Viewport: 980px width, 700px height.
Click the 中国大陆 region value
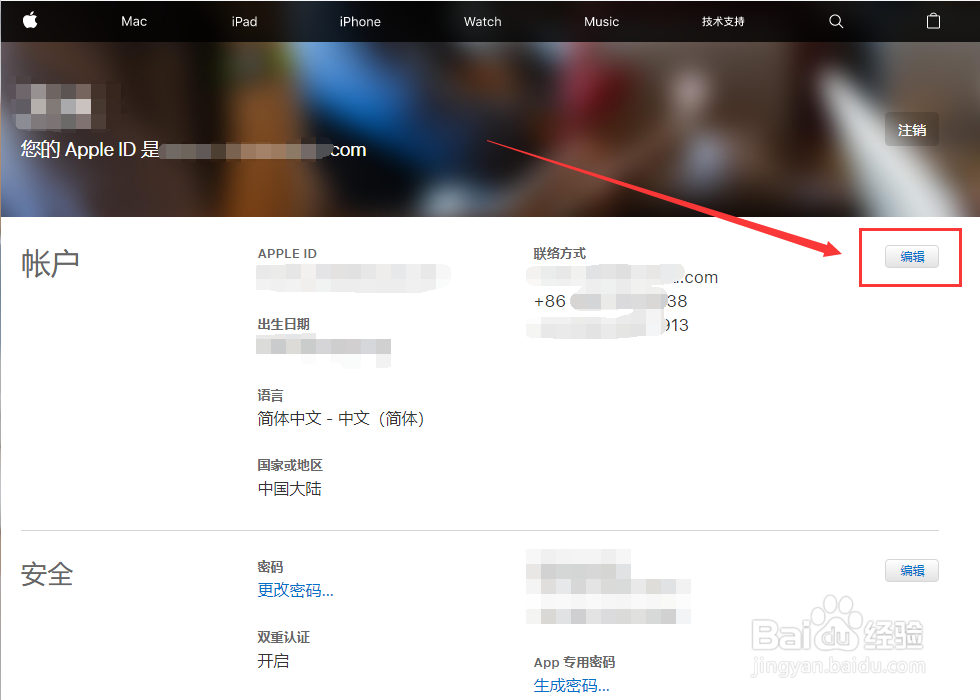pos(289,488)
